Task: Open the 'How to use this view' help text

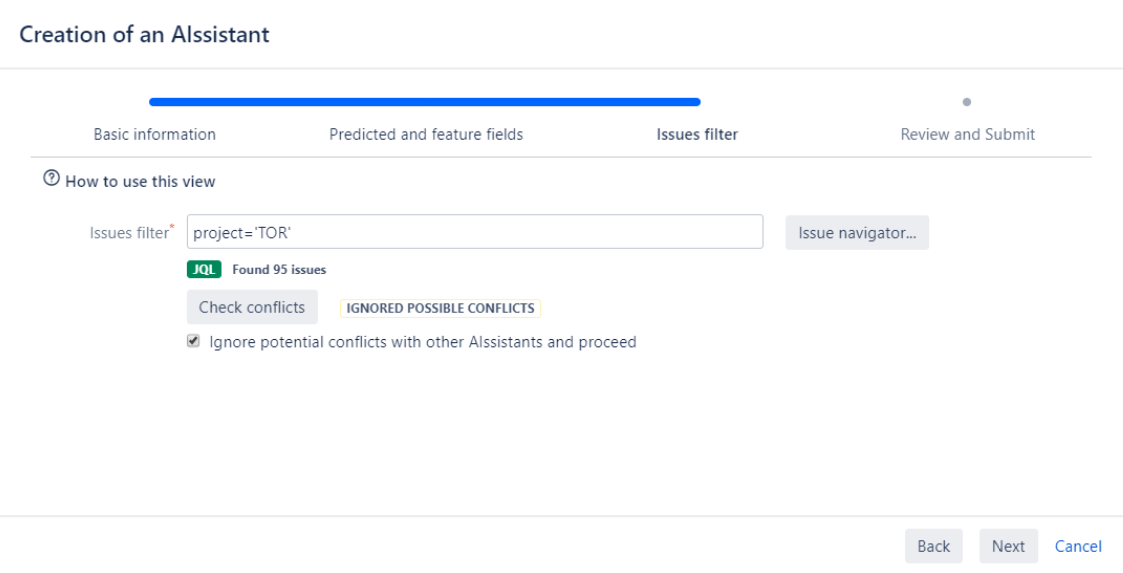Action: pyautogui.click(x=140, y=182)
